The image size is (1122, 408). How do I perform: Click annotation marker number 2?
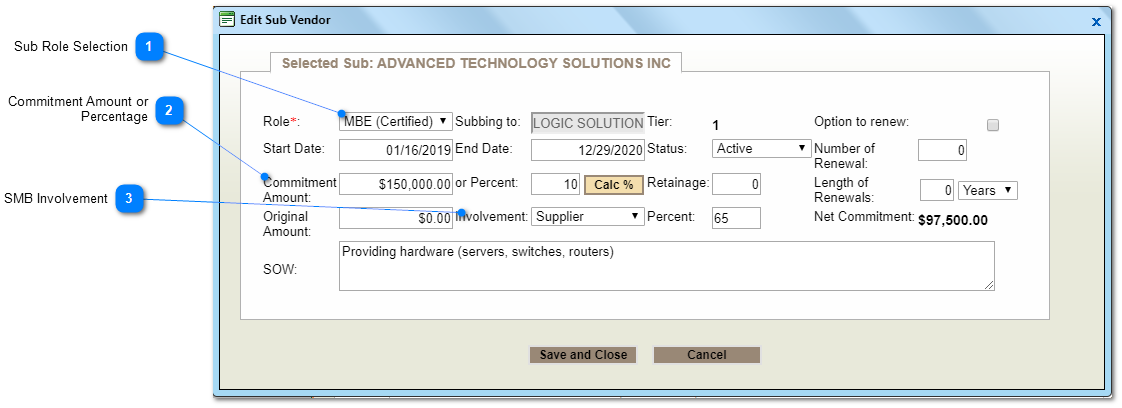169,111
